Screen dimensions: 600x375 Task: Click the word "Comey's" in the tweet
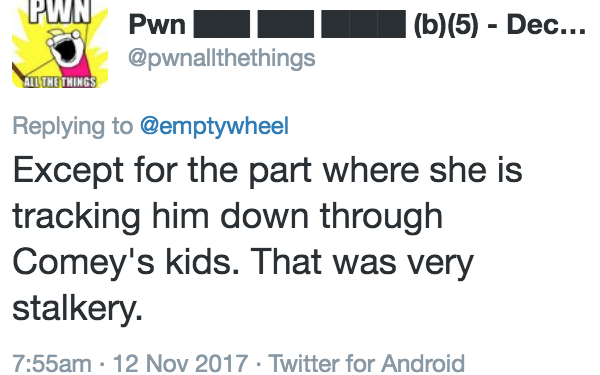[x=83, y=263]
